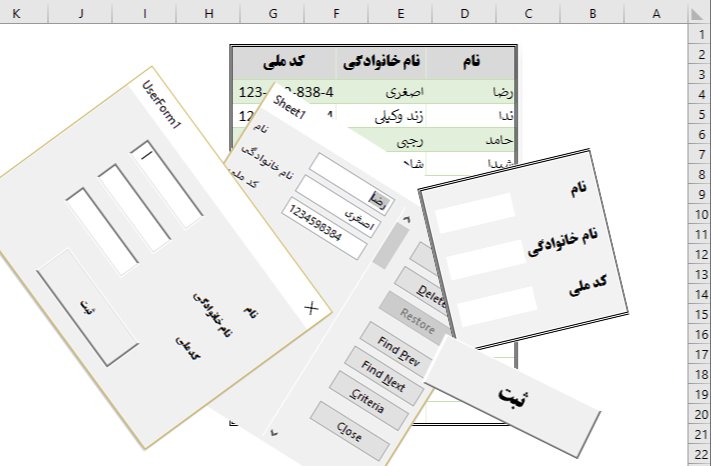Image resolution: width=711 pixels, height=466 pixels.
Task: Click the رضا field in the Sheet1 form
Action: click(x=352, y=184)
